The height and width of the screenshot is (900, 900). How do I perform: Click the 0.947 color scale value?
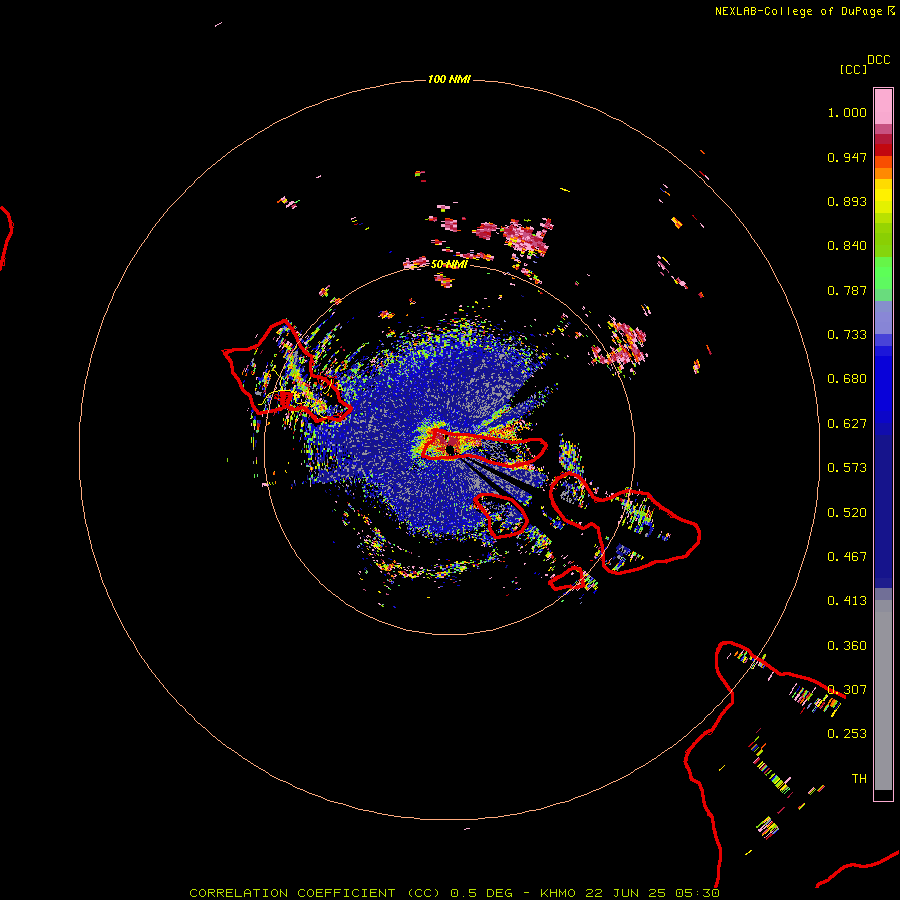pos(847,157)
